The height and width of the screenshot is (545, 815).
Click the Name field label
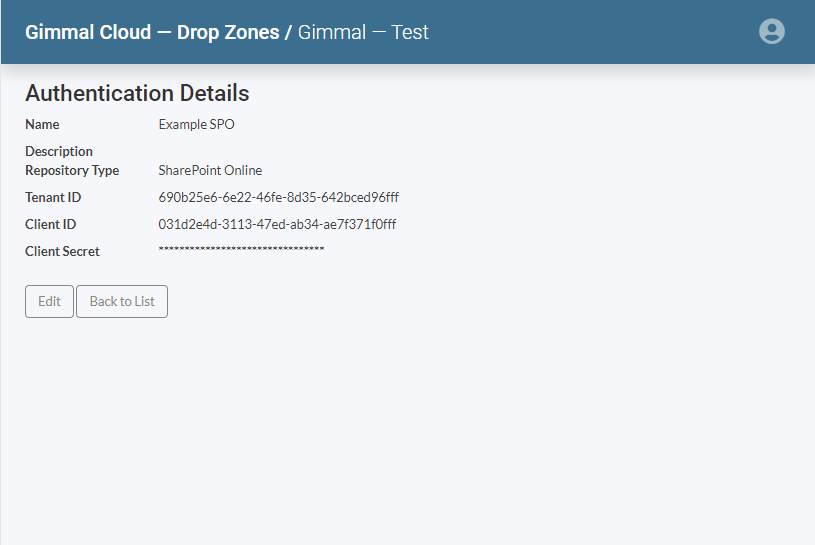[42, 125]
